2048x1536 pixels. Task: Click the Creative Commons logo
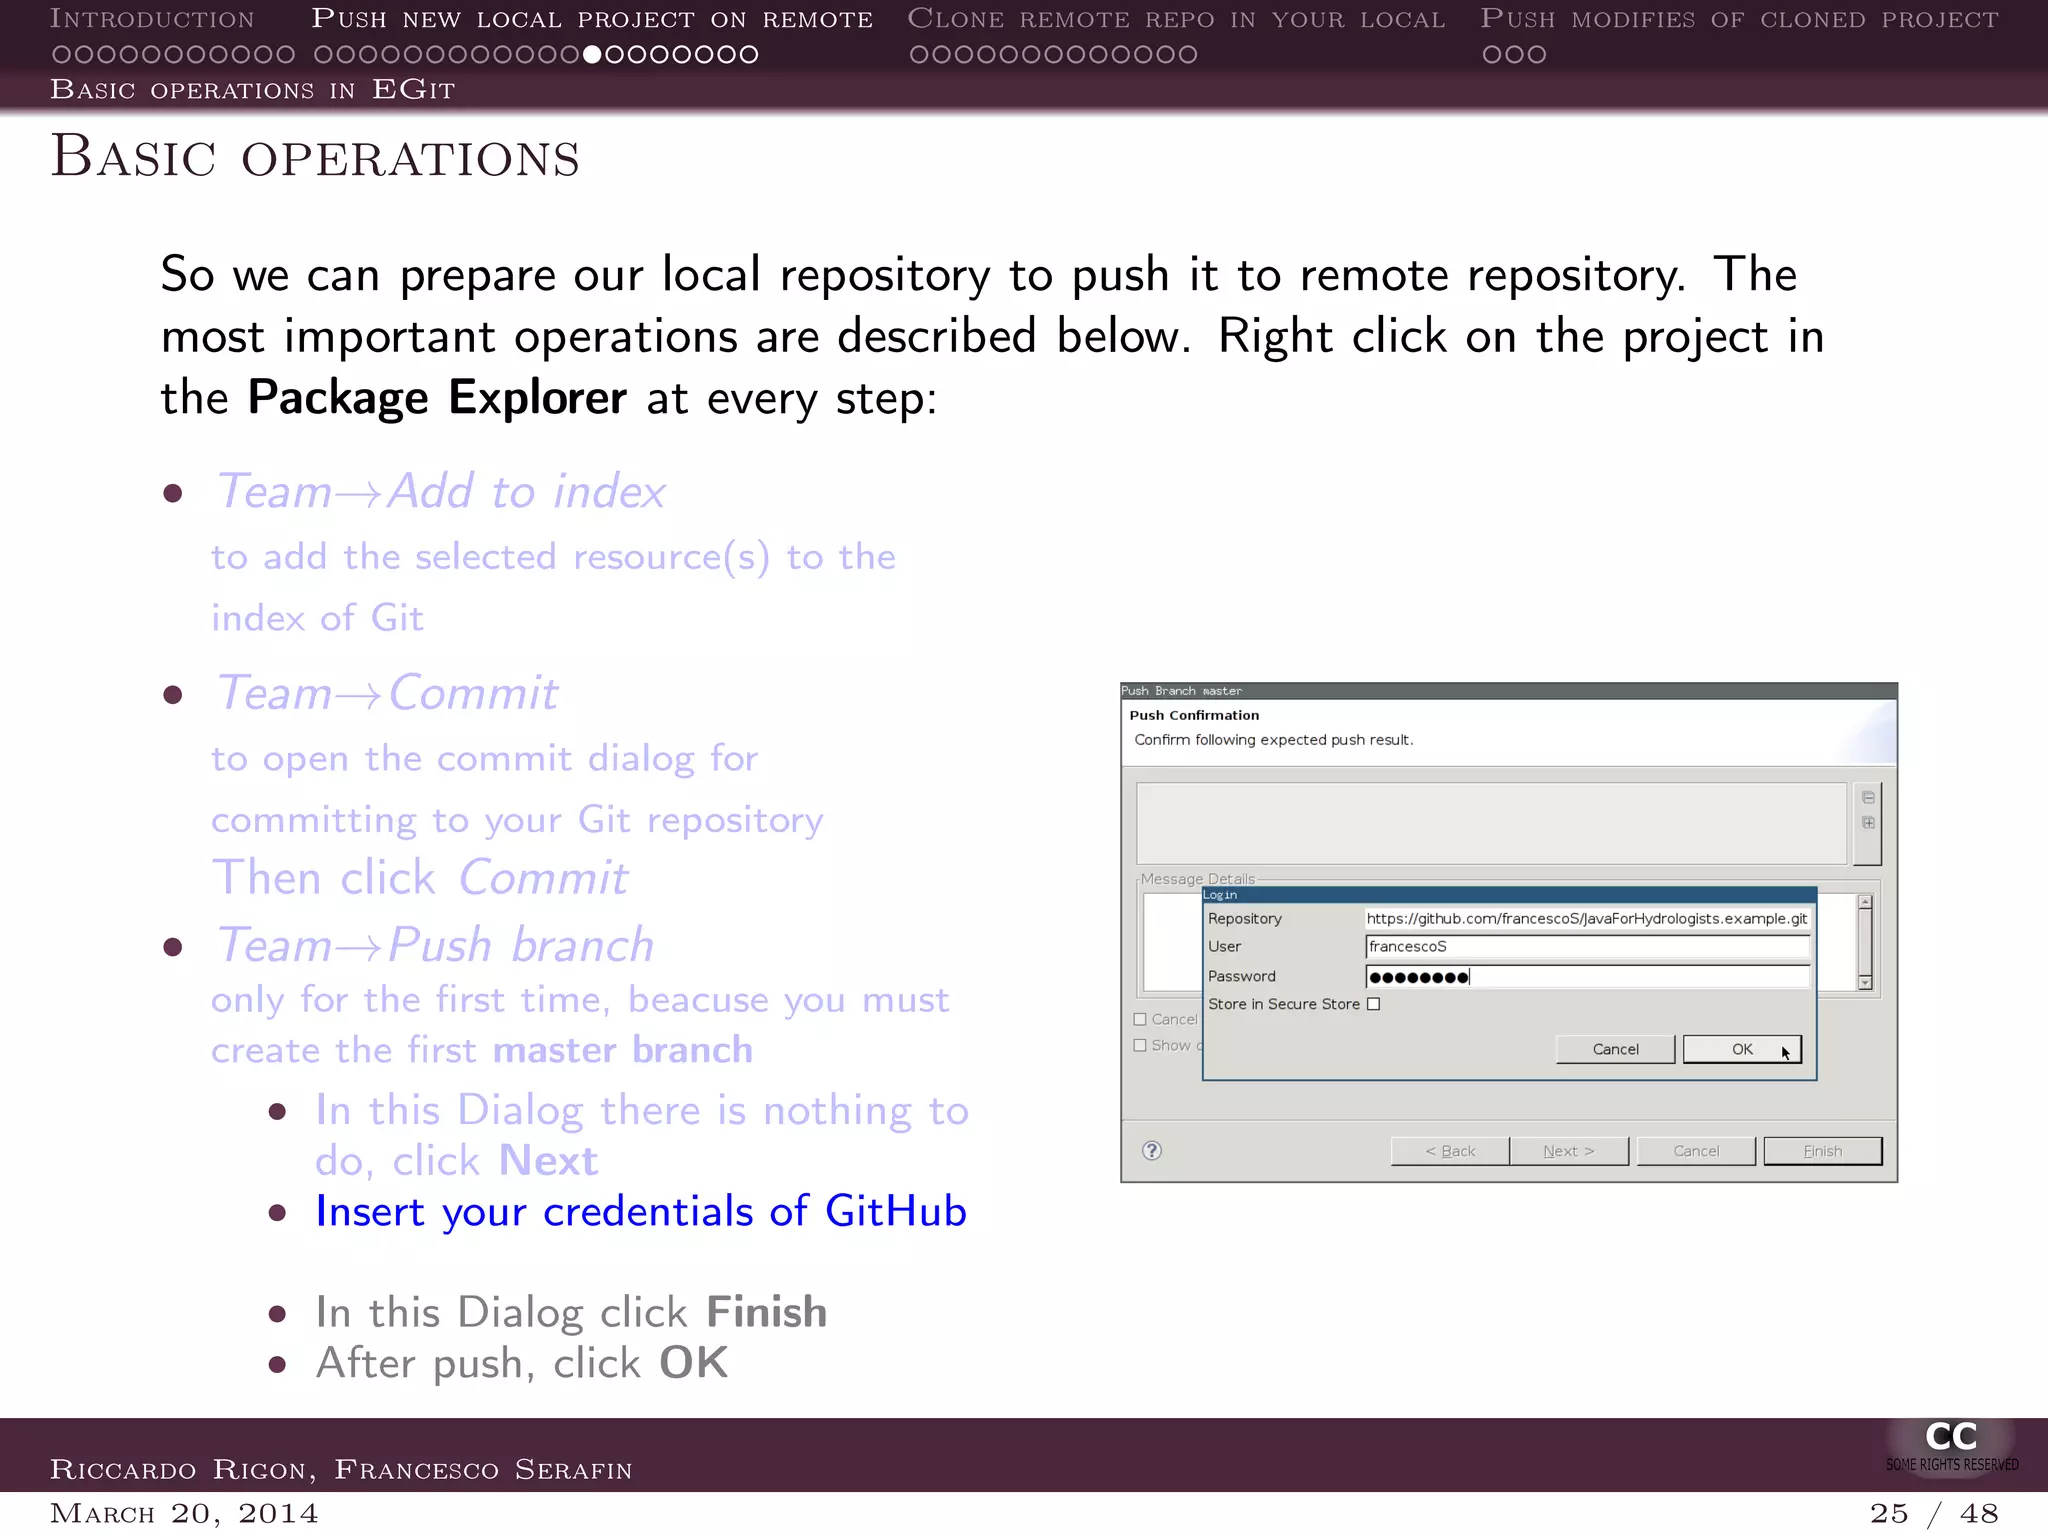point(1952,1446)
